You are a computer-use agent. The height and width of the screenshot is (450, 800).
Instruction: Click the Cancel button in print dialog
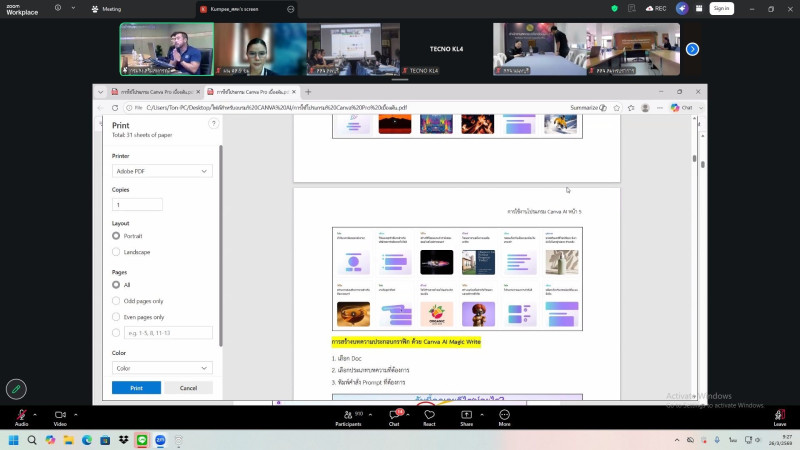click(187, 388)
